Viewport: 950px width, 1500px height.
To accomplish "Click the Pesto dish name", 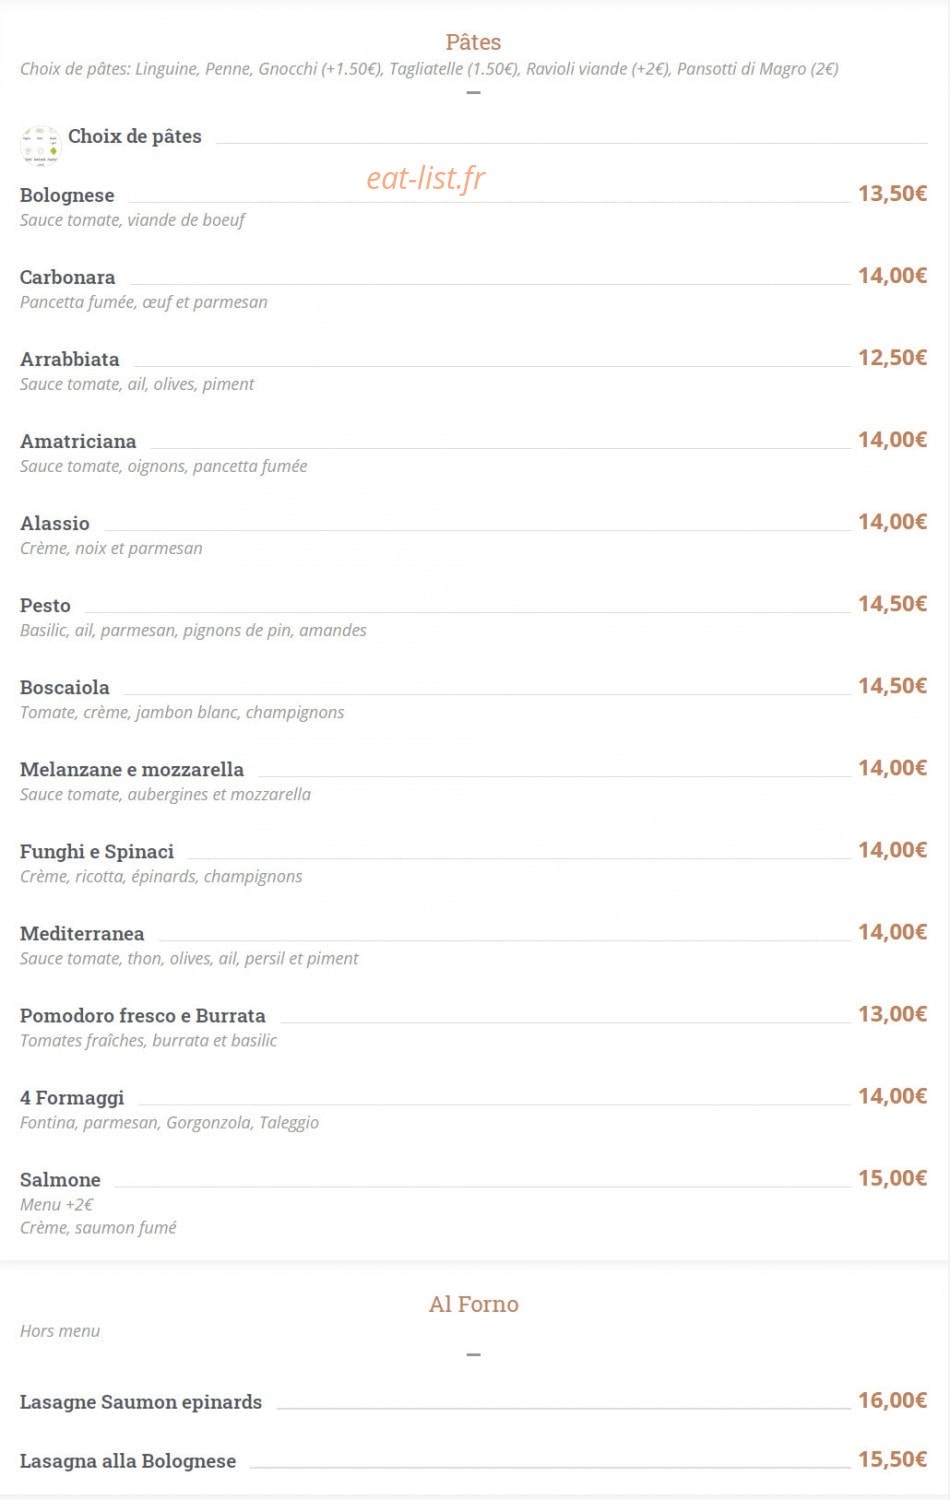I will [45, 605].
